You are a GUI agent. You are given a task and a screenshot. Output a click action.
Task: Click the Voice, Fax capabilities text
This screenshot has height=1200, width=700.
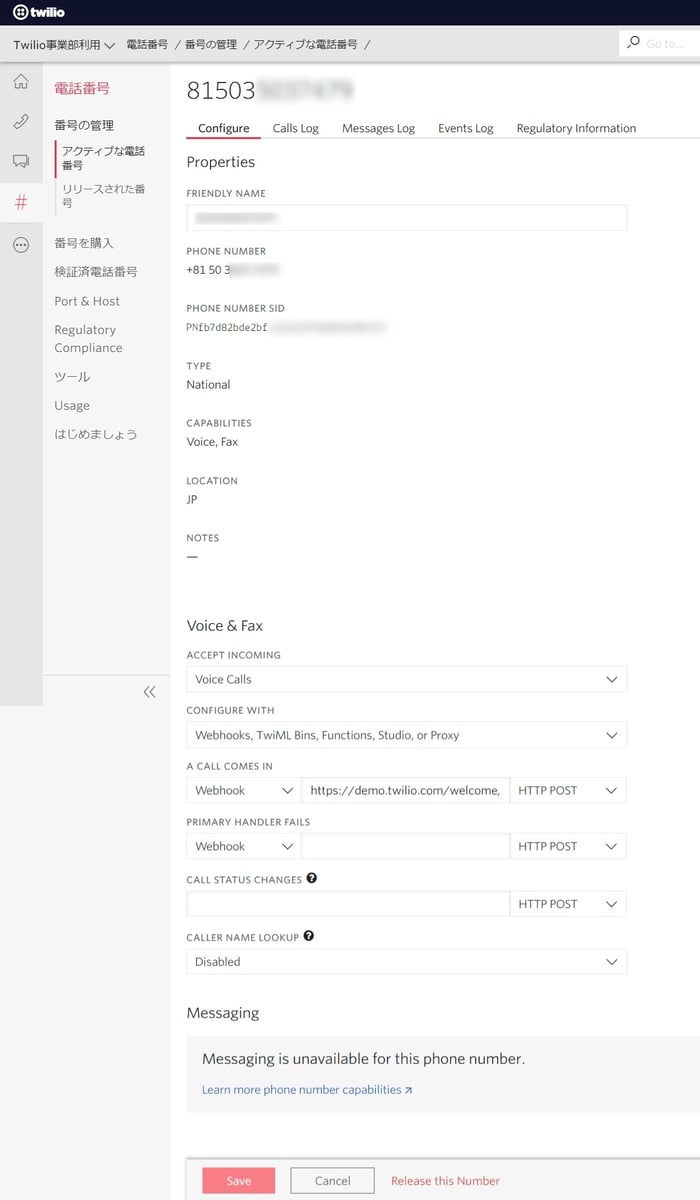212,442
